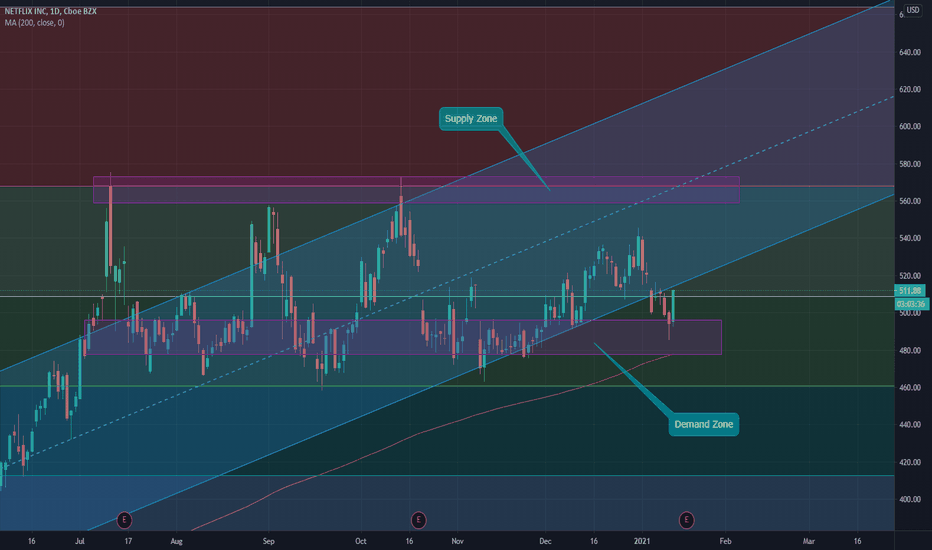
Task: Click the 580.00 price axis label
Action: 910,164
